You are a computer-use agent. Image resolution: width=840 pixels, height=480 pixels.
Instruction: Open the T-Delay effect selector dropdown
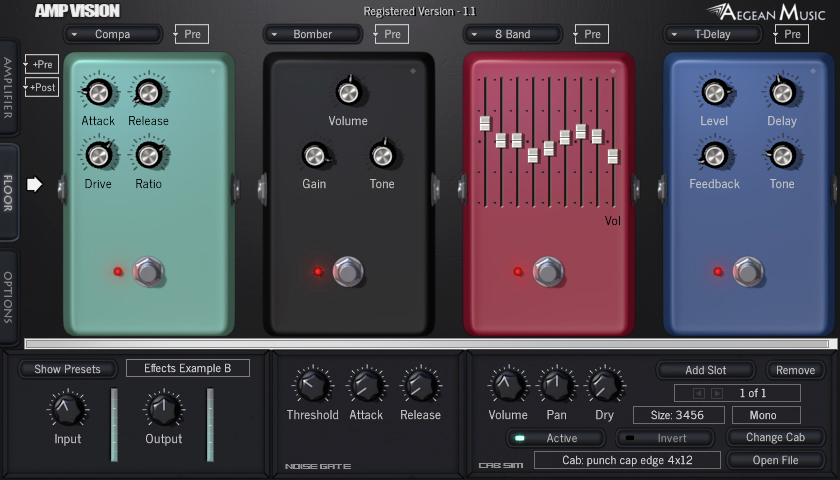pos(712,34)
